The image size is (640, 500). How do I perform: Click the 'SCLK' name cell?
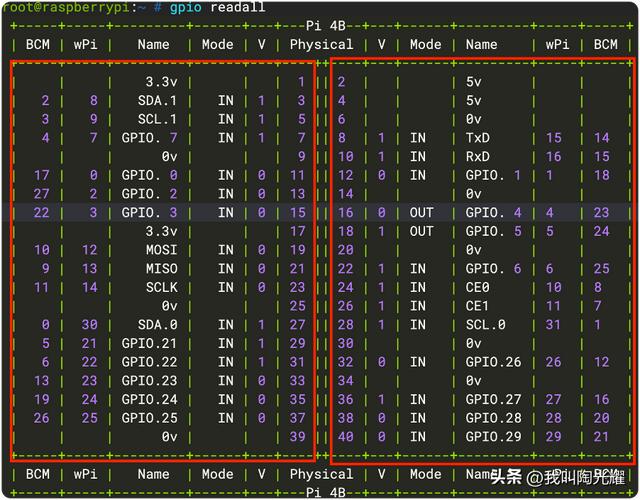(162, 287)
